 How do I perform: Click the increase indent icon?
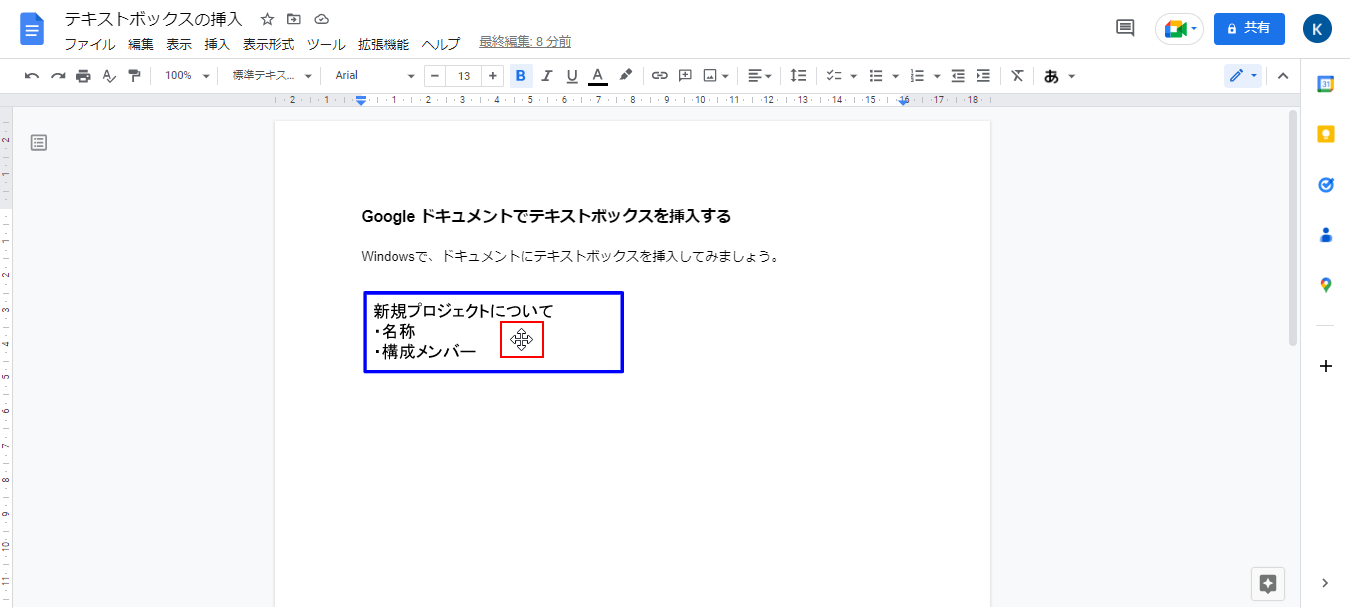coord(983,76)
